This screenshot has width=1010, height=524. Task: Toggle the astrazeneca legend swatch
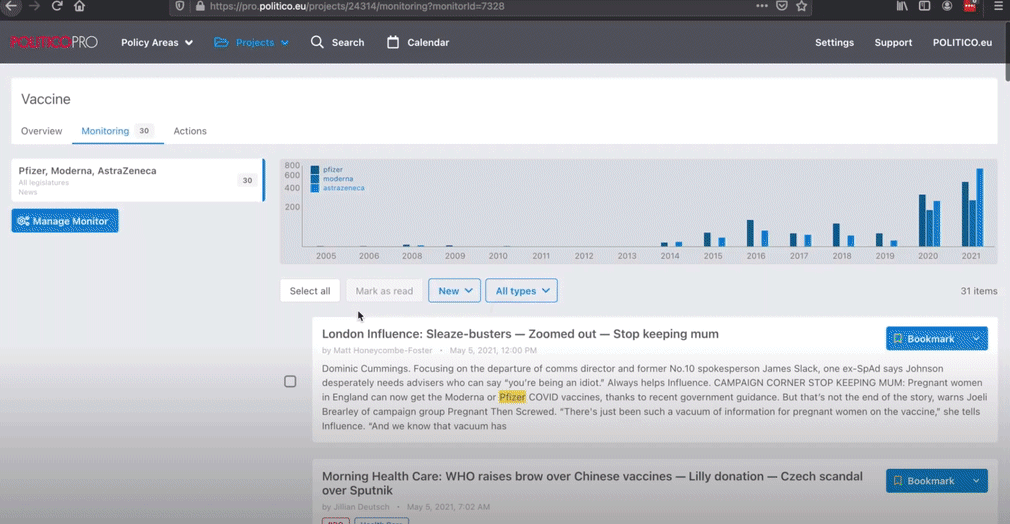click(x=315, y=188)
